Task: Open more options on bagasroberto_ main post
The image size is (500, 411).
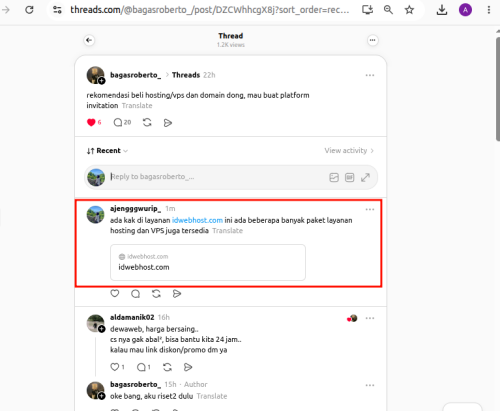Action: 370,75
